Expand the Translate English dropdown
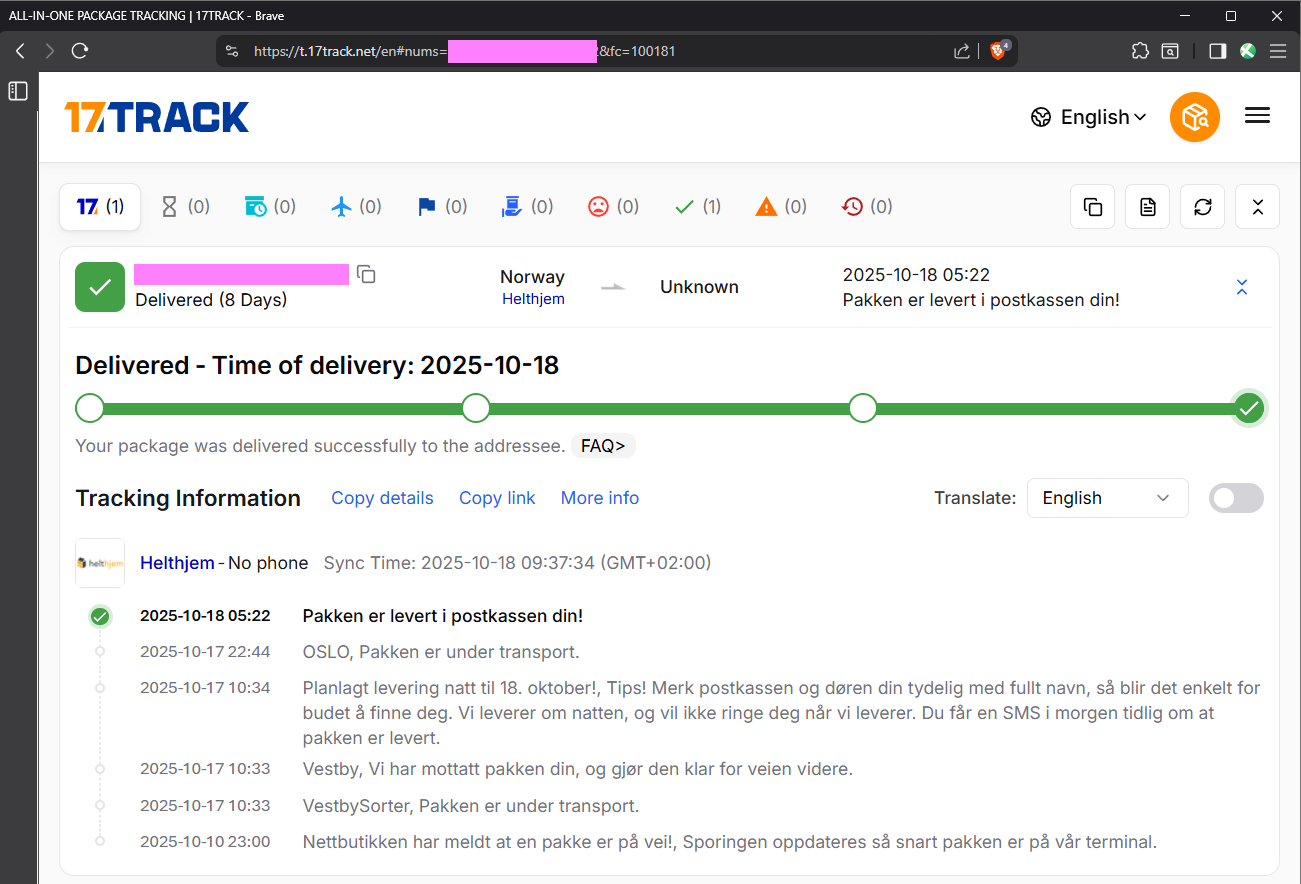Screen dimensions: 1301x884 (1107, 498)
